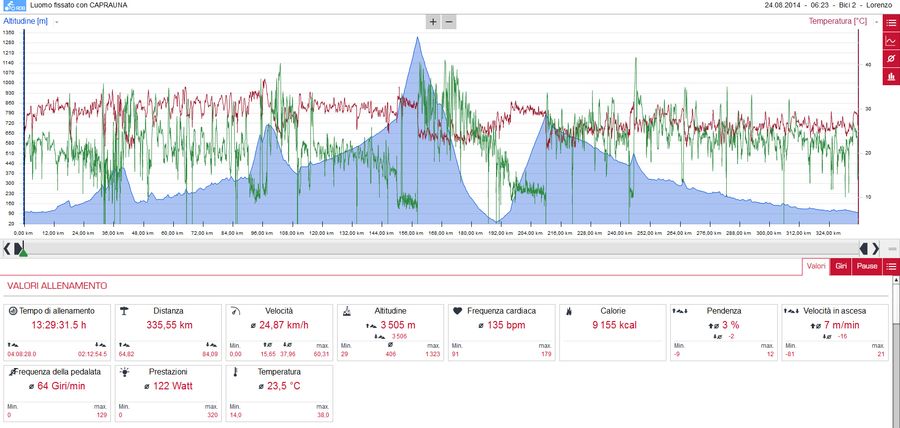Toggle the average values icon
This screenshot has height=428, width=900.
pyautogui.click(x=891, y=59)
